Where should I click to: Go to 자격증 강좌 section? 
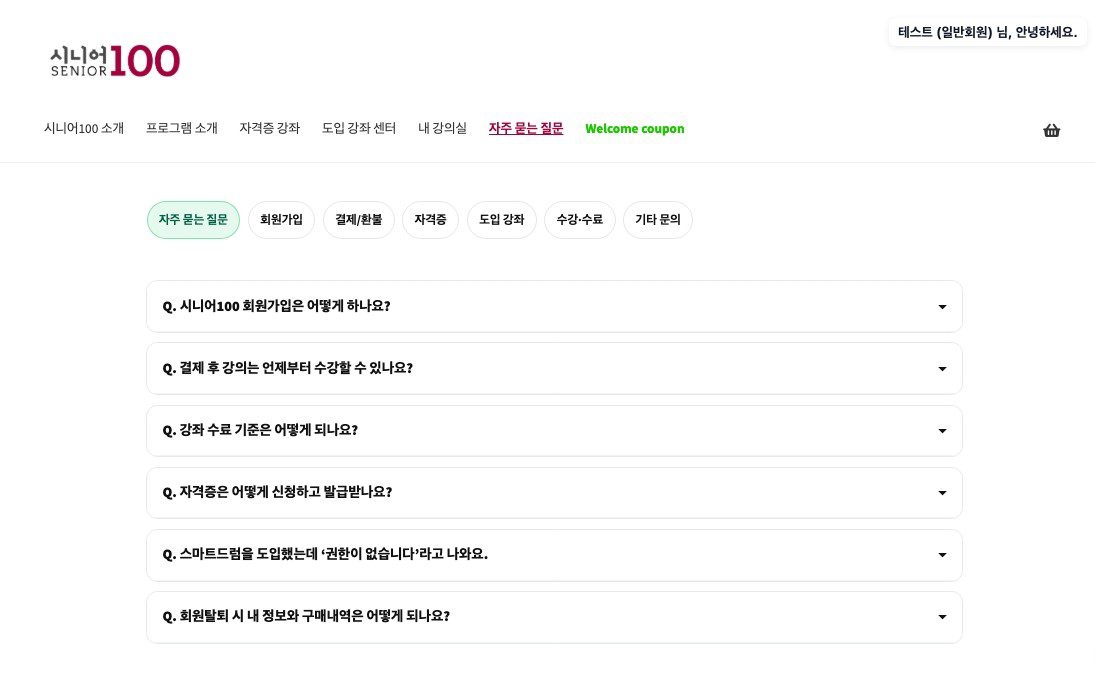[269, 128]
